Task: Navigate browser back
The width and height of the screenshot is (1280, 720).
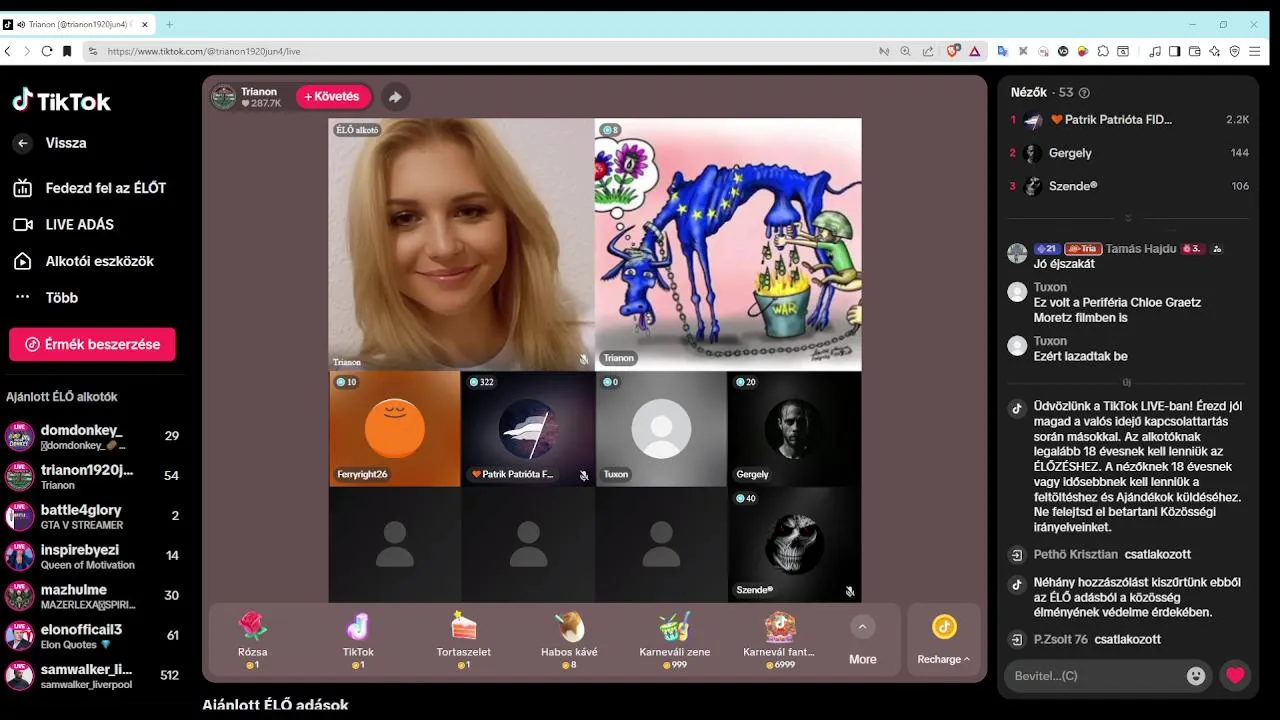Action: point(8,51)
